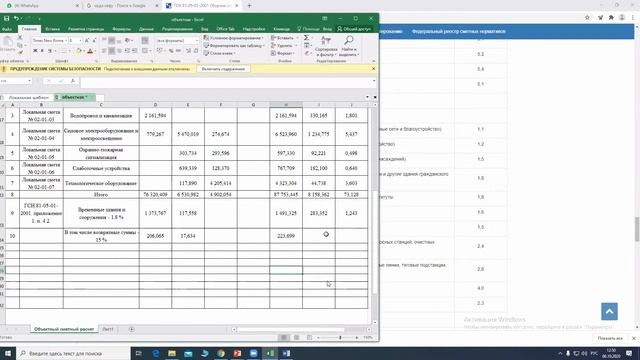
Task: Apply bold formatting in the Font group
Action: [35, 51]
